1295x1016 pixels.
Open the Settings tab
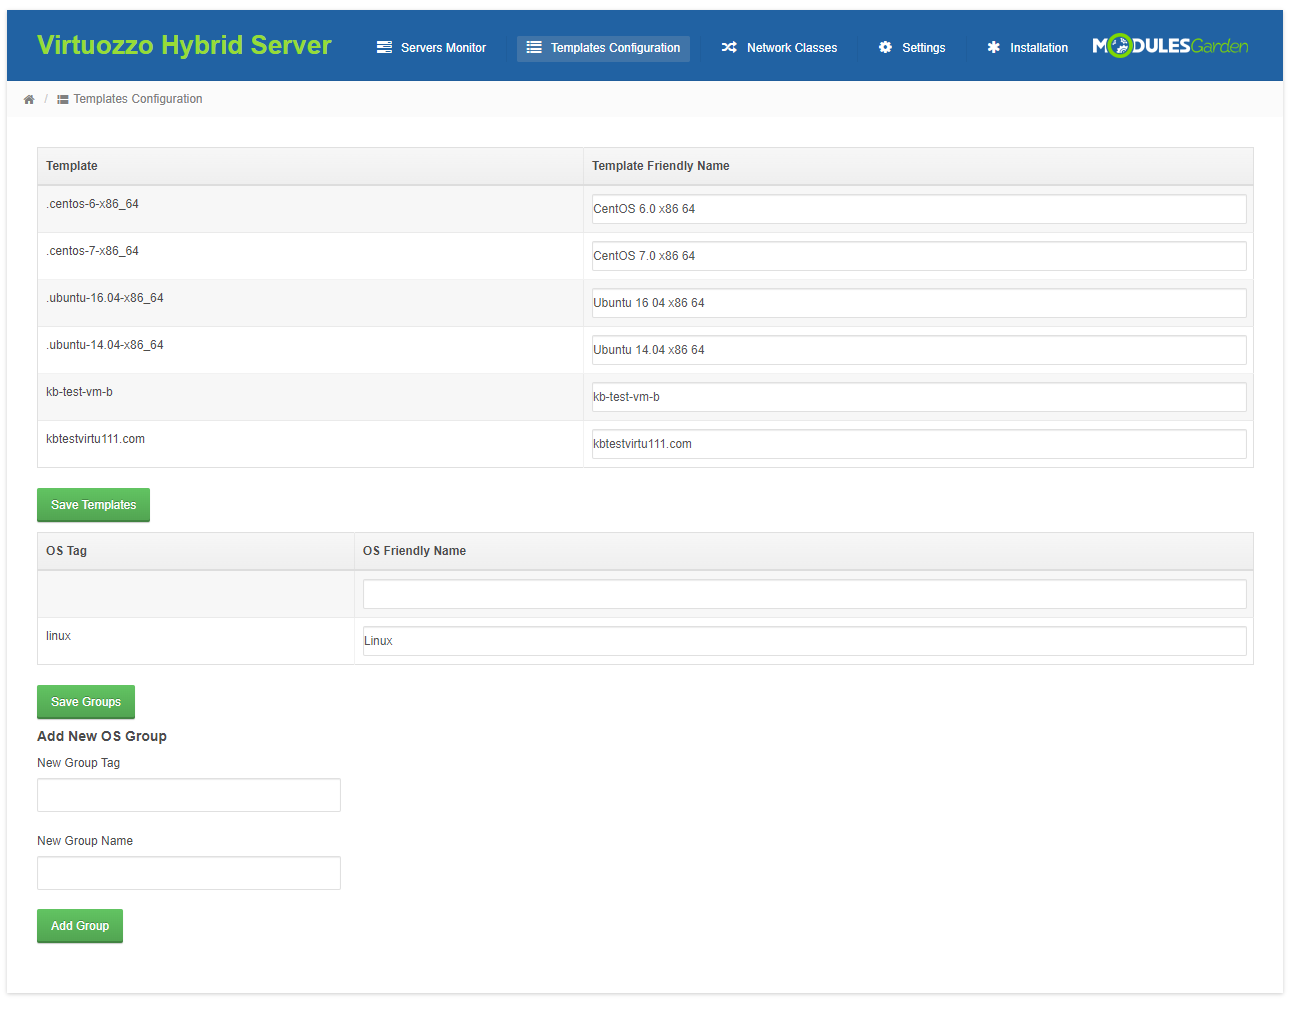click(912, 48)
